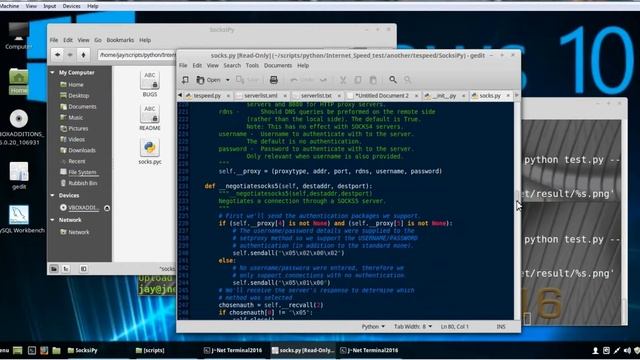Viewport: 640px width, 360px height.
Task: Click the Up arrow in file manager
Action: (83, 55)
